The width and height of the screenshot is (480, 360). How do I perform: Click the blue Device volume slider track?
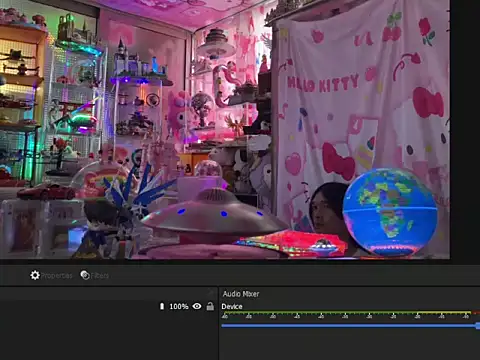[349, 326]
